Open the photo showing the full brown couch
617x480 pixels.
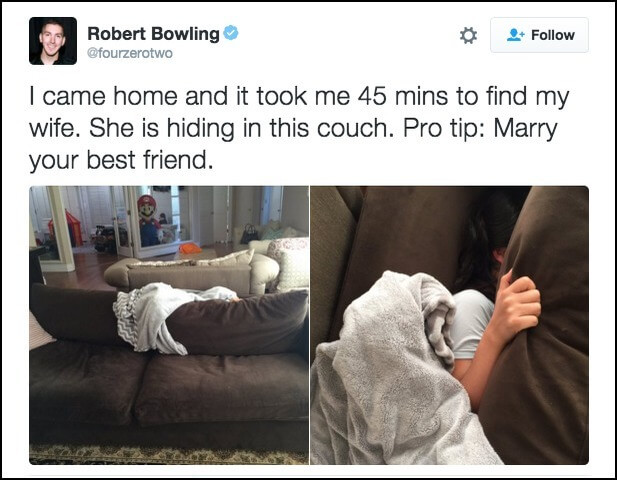click(x=169, y=325)
